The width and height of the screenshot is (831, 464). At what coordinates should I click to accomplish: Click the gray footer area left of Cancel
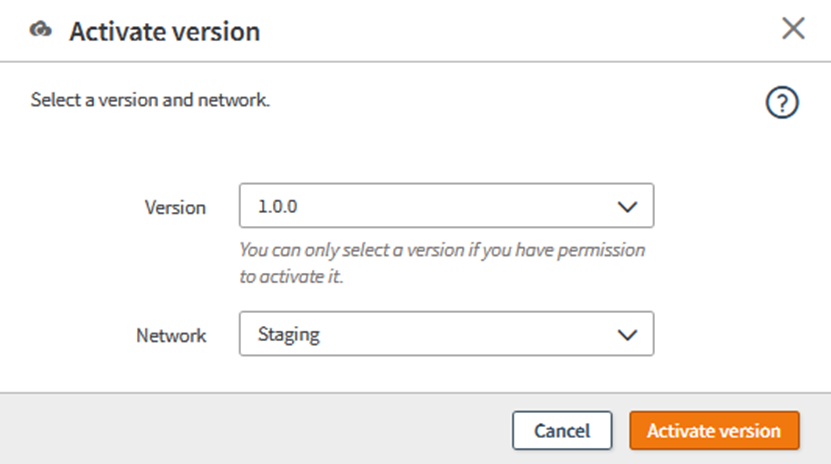point(250,430)
